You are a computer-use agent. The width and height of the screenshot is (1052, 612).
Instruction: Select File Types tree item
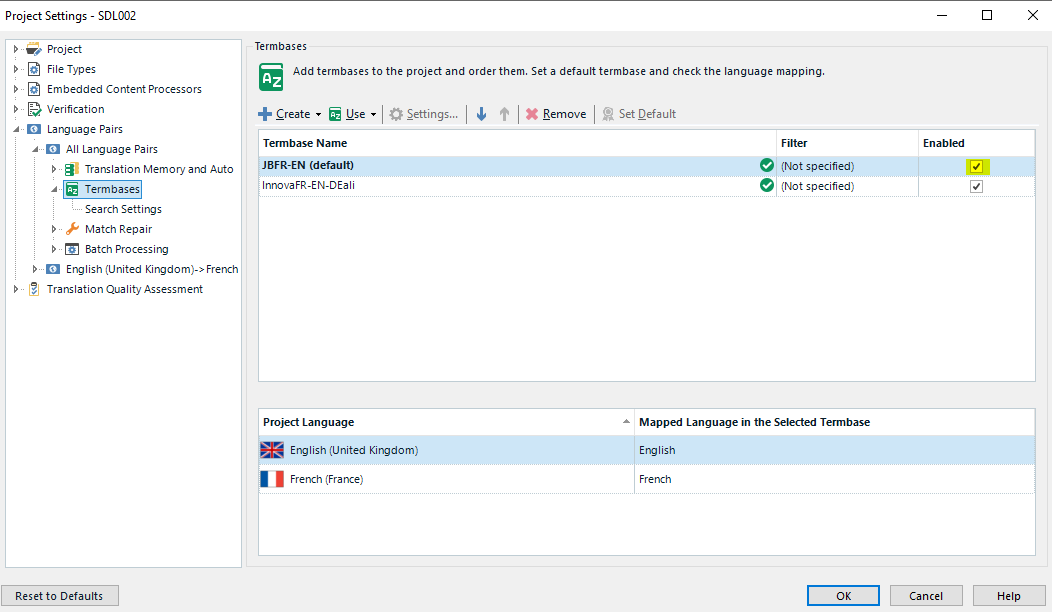tap(71, 69)
